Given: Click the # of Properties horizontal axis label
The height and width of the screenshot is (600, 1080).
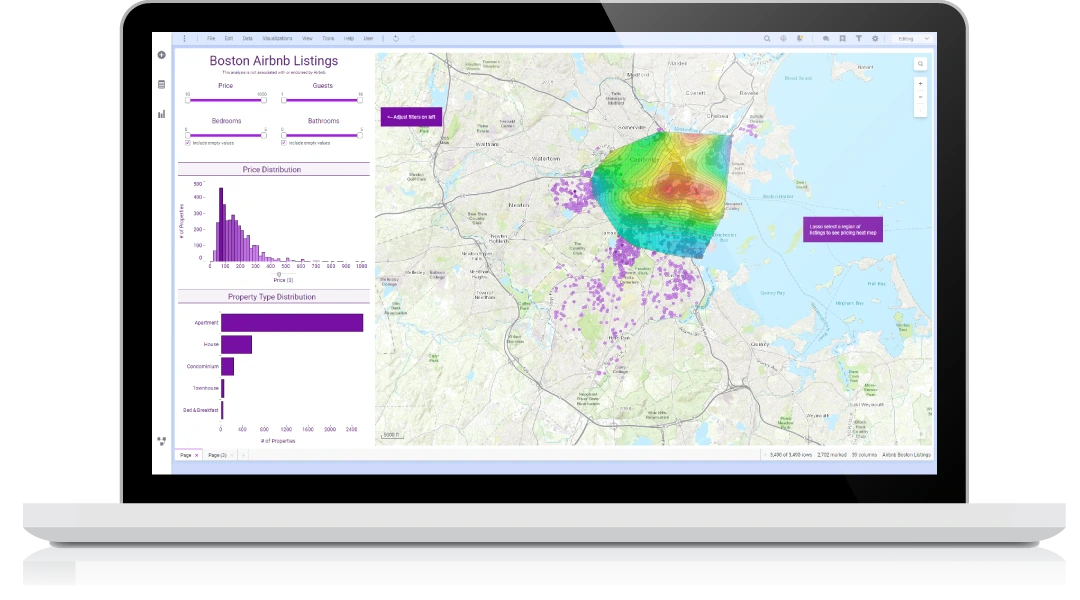Looking at the screenshot, I should click(278, 441).
